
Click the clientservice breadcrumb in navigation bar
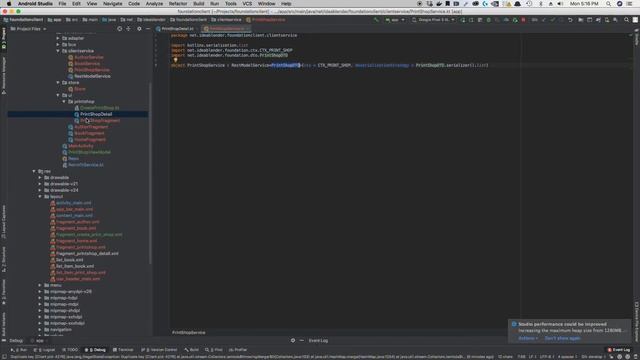227,20
